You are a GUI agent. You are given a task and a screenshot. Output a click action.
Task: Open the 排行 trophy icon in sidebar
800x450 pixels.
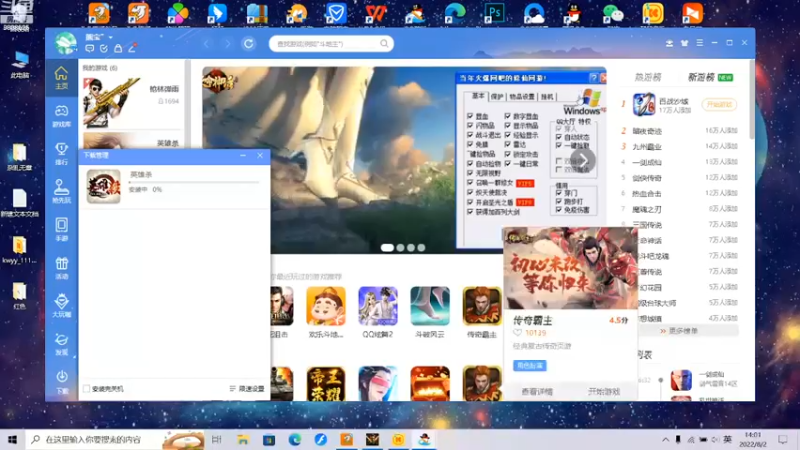[x=61, y=154]
